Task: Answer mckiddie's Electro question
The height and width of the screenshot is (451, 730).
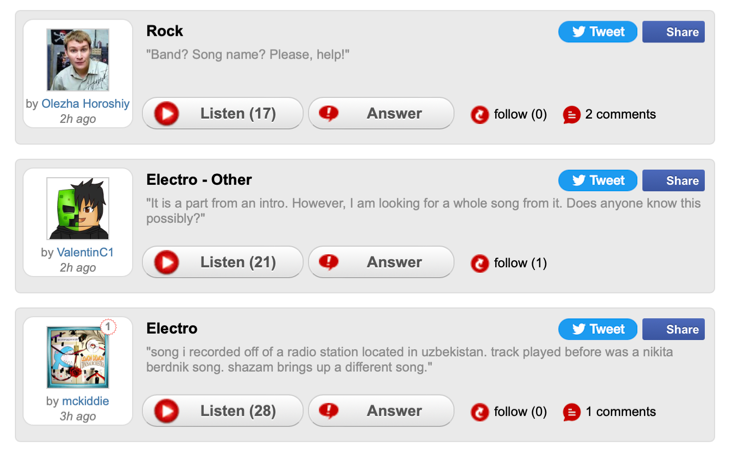Action: (381, 411)
